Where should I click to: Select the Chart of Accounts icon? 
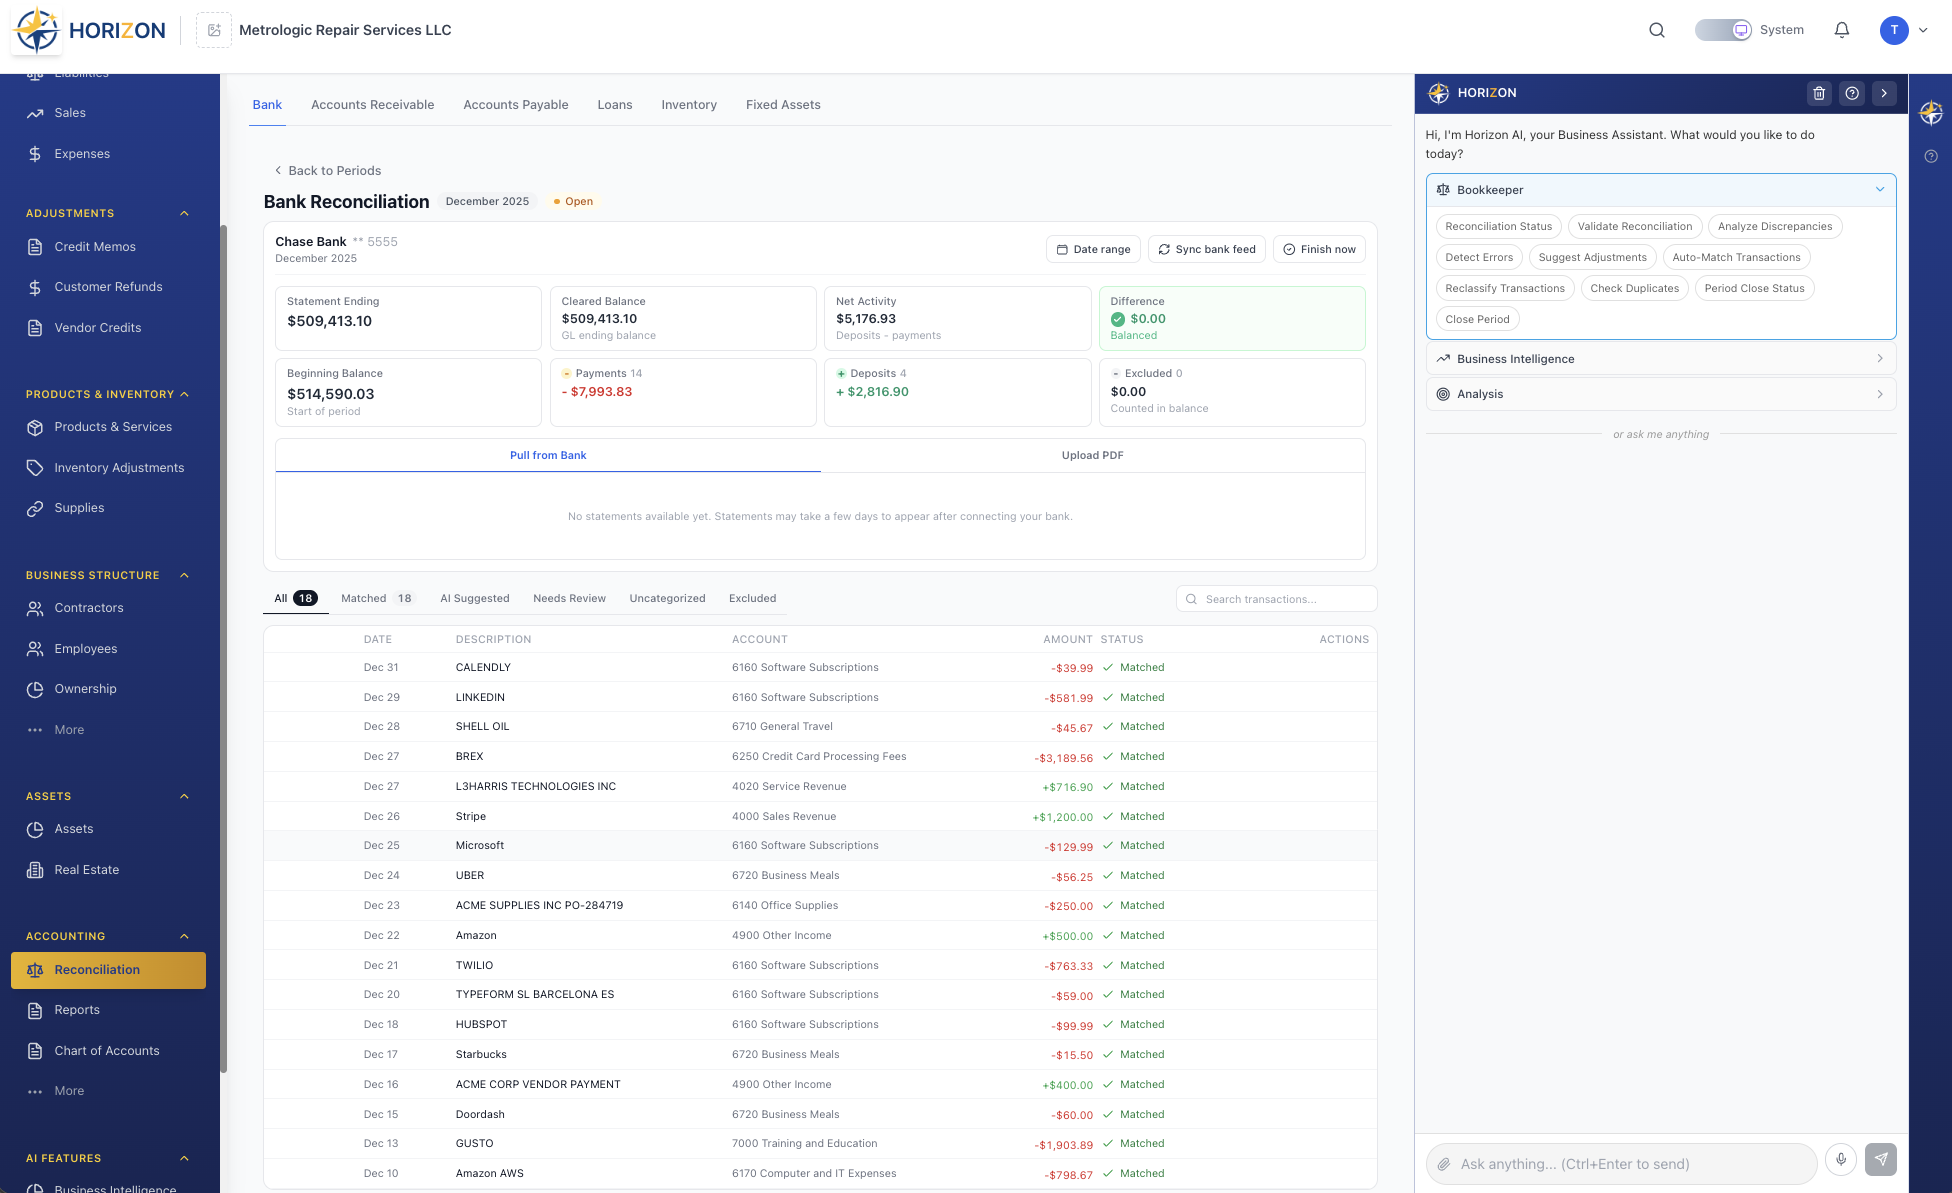pos(34,1050)
